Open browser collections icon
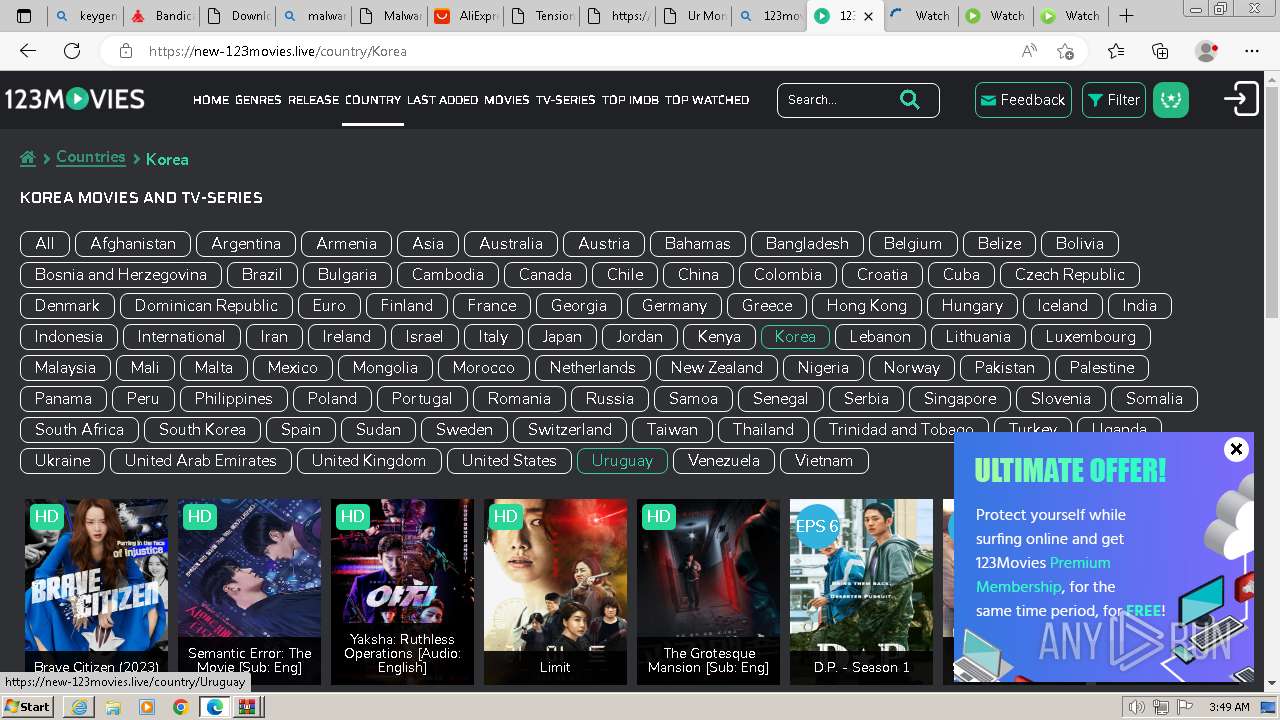This screenshot has width=1280, height=720. 1160,51
